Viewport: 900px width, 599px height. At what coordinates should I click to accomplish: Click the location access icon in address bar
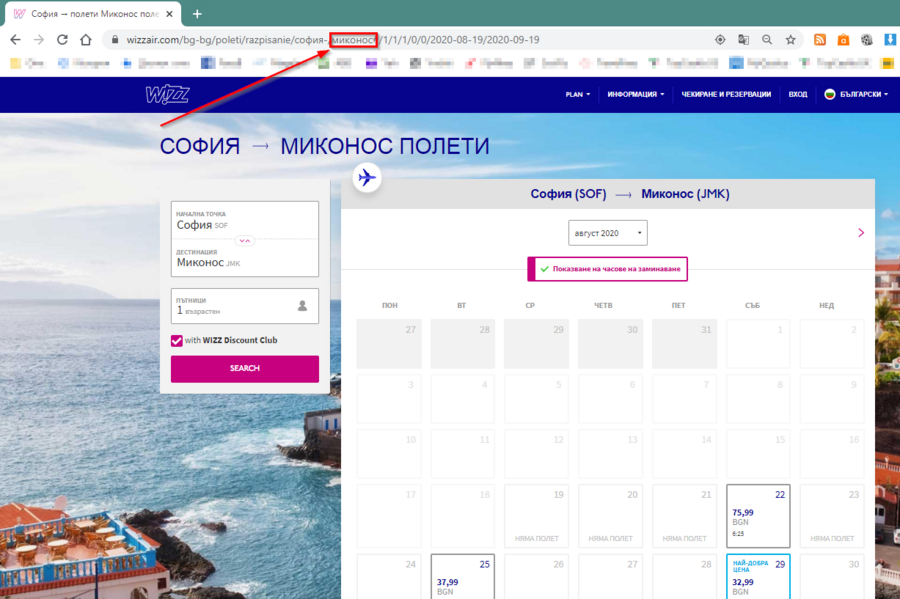click(x=720, y=40)
